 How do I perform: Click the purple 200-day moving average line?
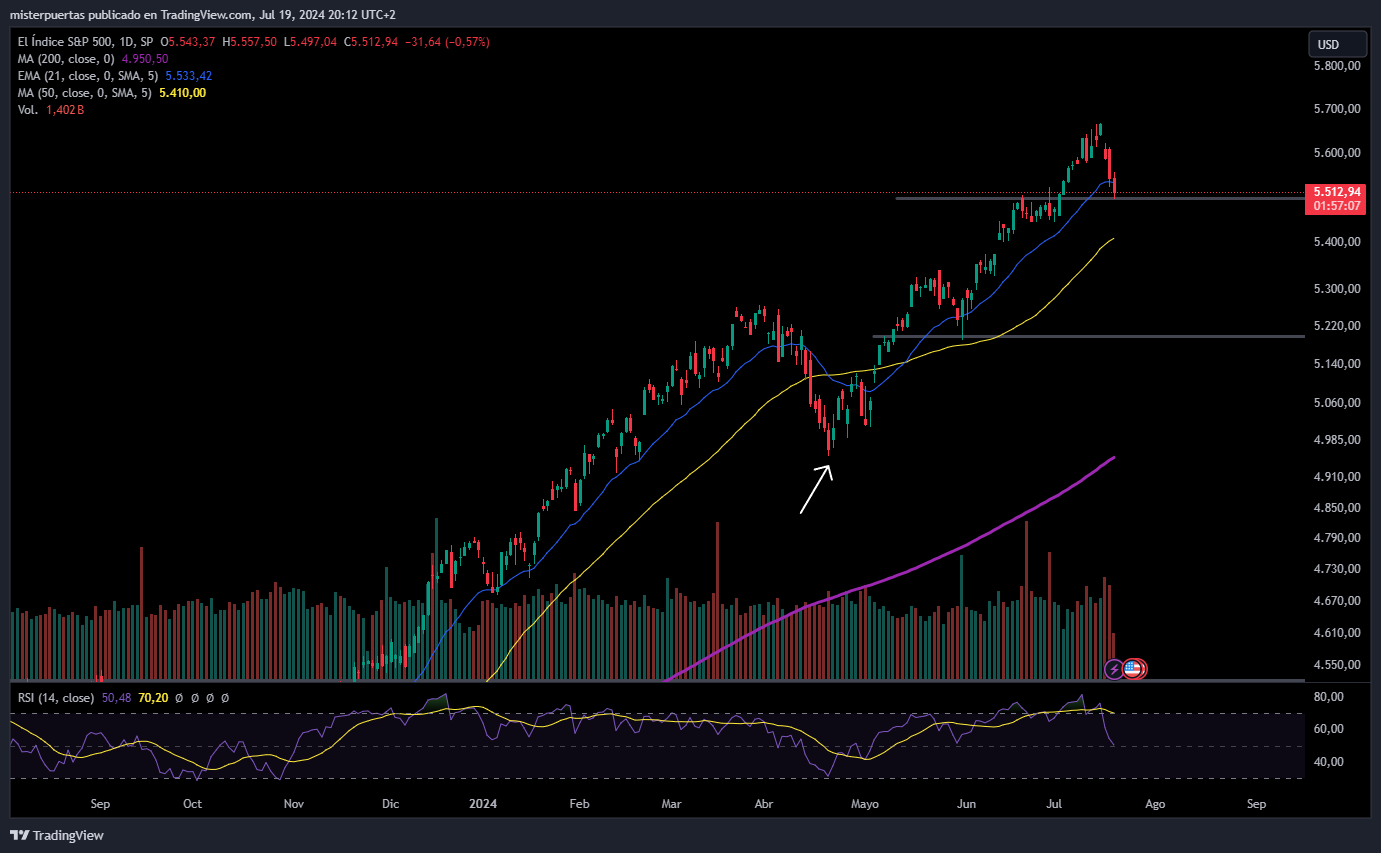pos(890,580)
